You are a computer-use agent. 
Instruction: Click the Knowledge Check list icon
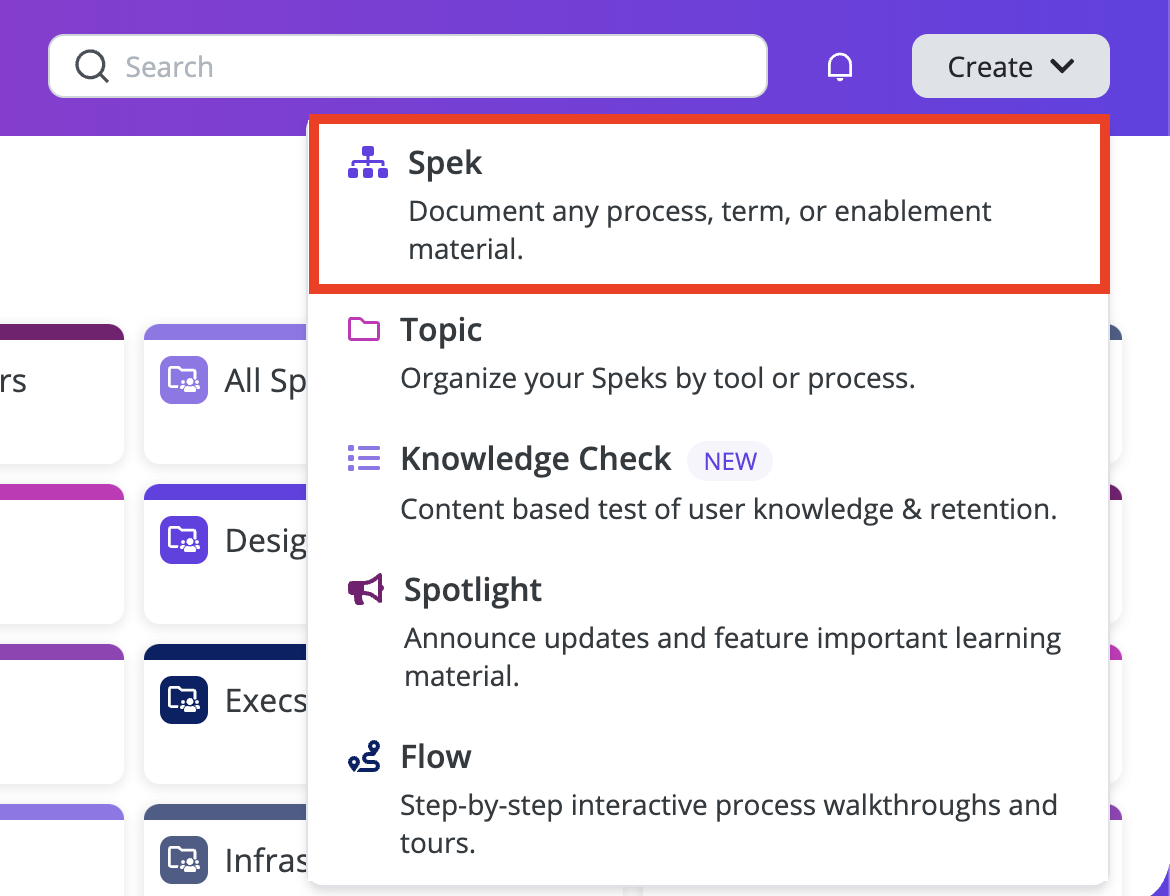[x=364, y=458]
